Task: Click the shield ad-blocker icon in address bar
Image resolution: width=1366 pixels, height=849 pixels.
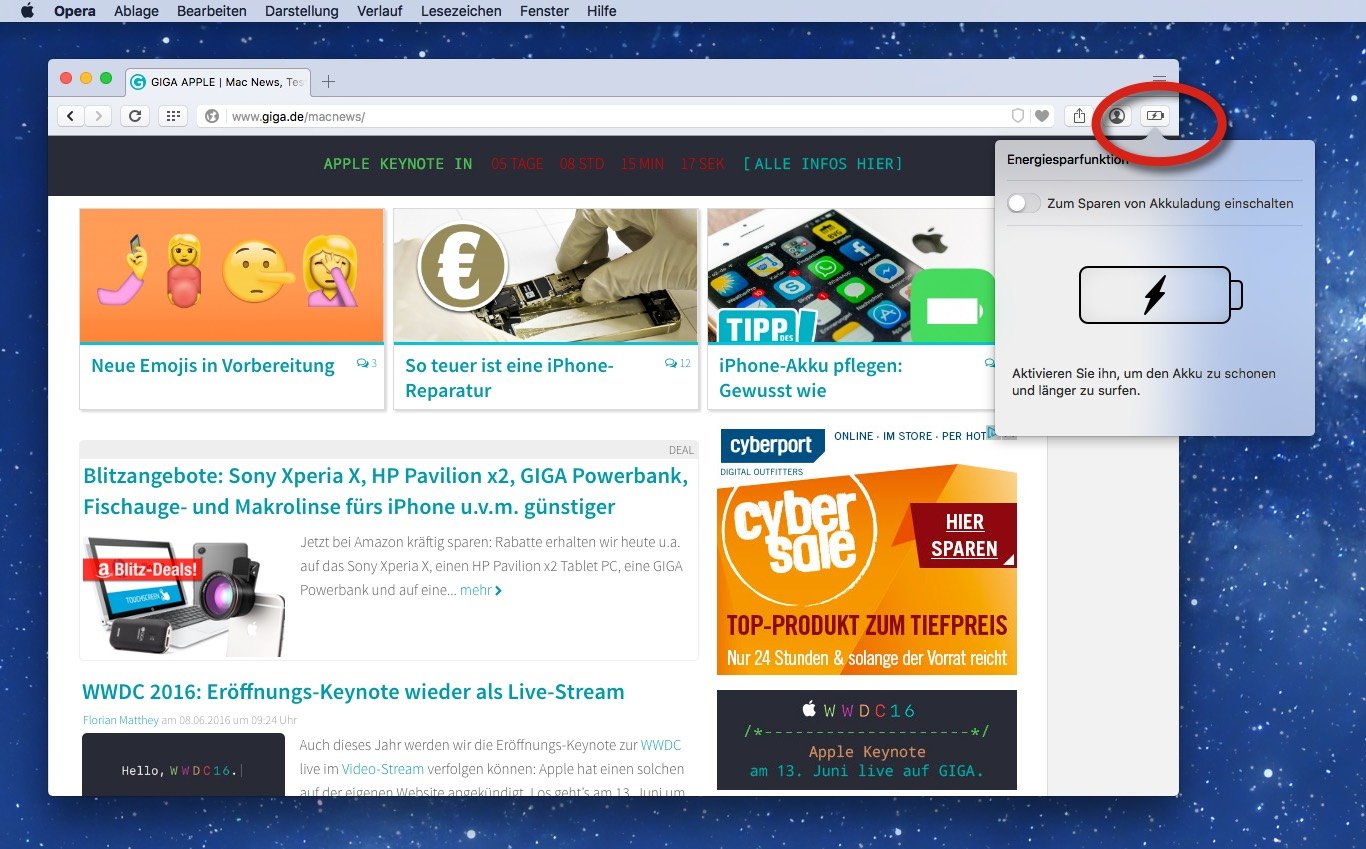Action: pos(1018,116)
